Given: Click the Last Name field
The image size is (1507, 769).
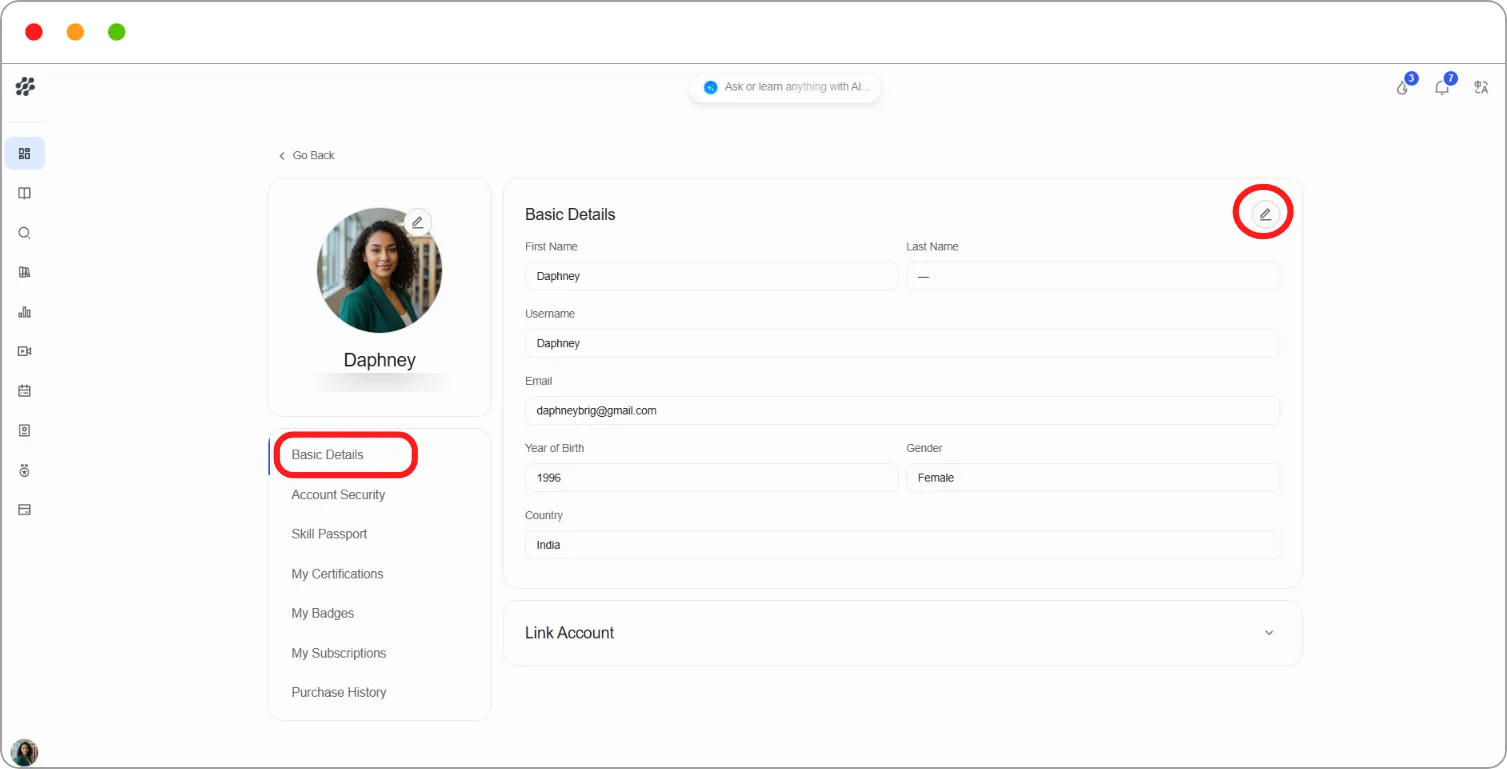Looking at the screenshot, I should 1093,276.
